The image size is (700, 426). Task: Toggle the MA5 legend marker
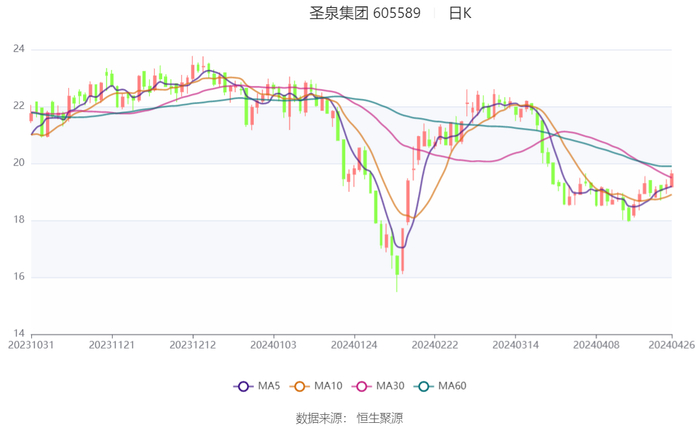[x=243, y=386]
